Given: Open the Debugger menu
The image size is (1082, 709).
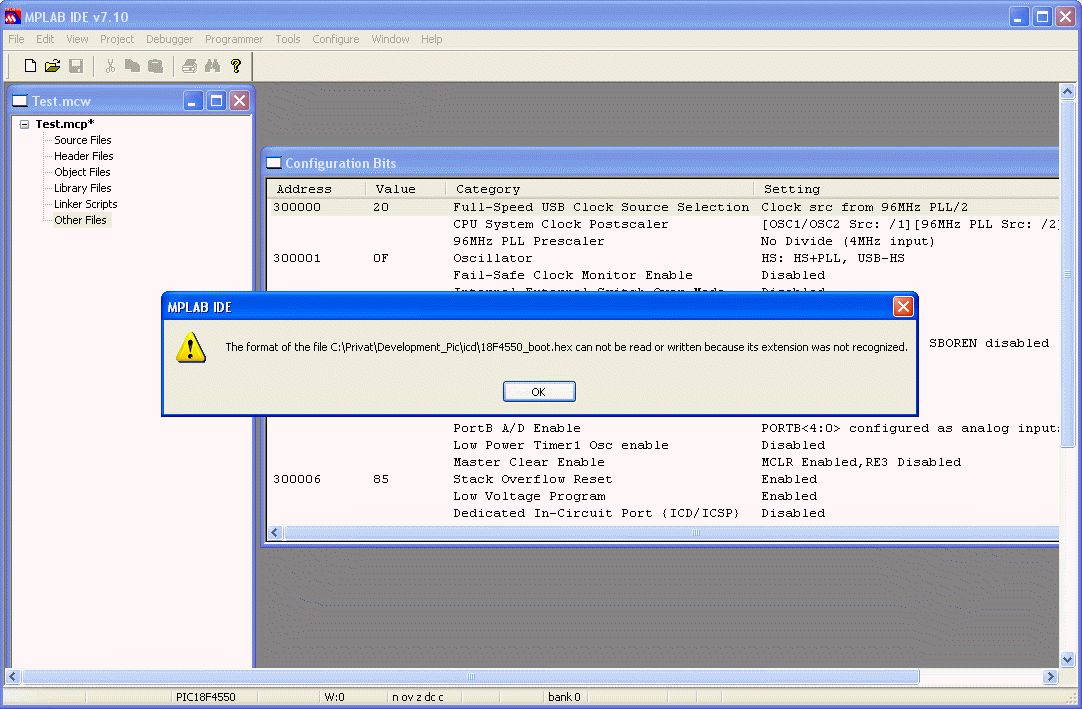Looking at the screenshot, I should (169, 39).
